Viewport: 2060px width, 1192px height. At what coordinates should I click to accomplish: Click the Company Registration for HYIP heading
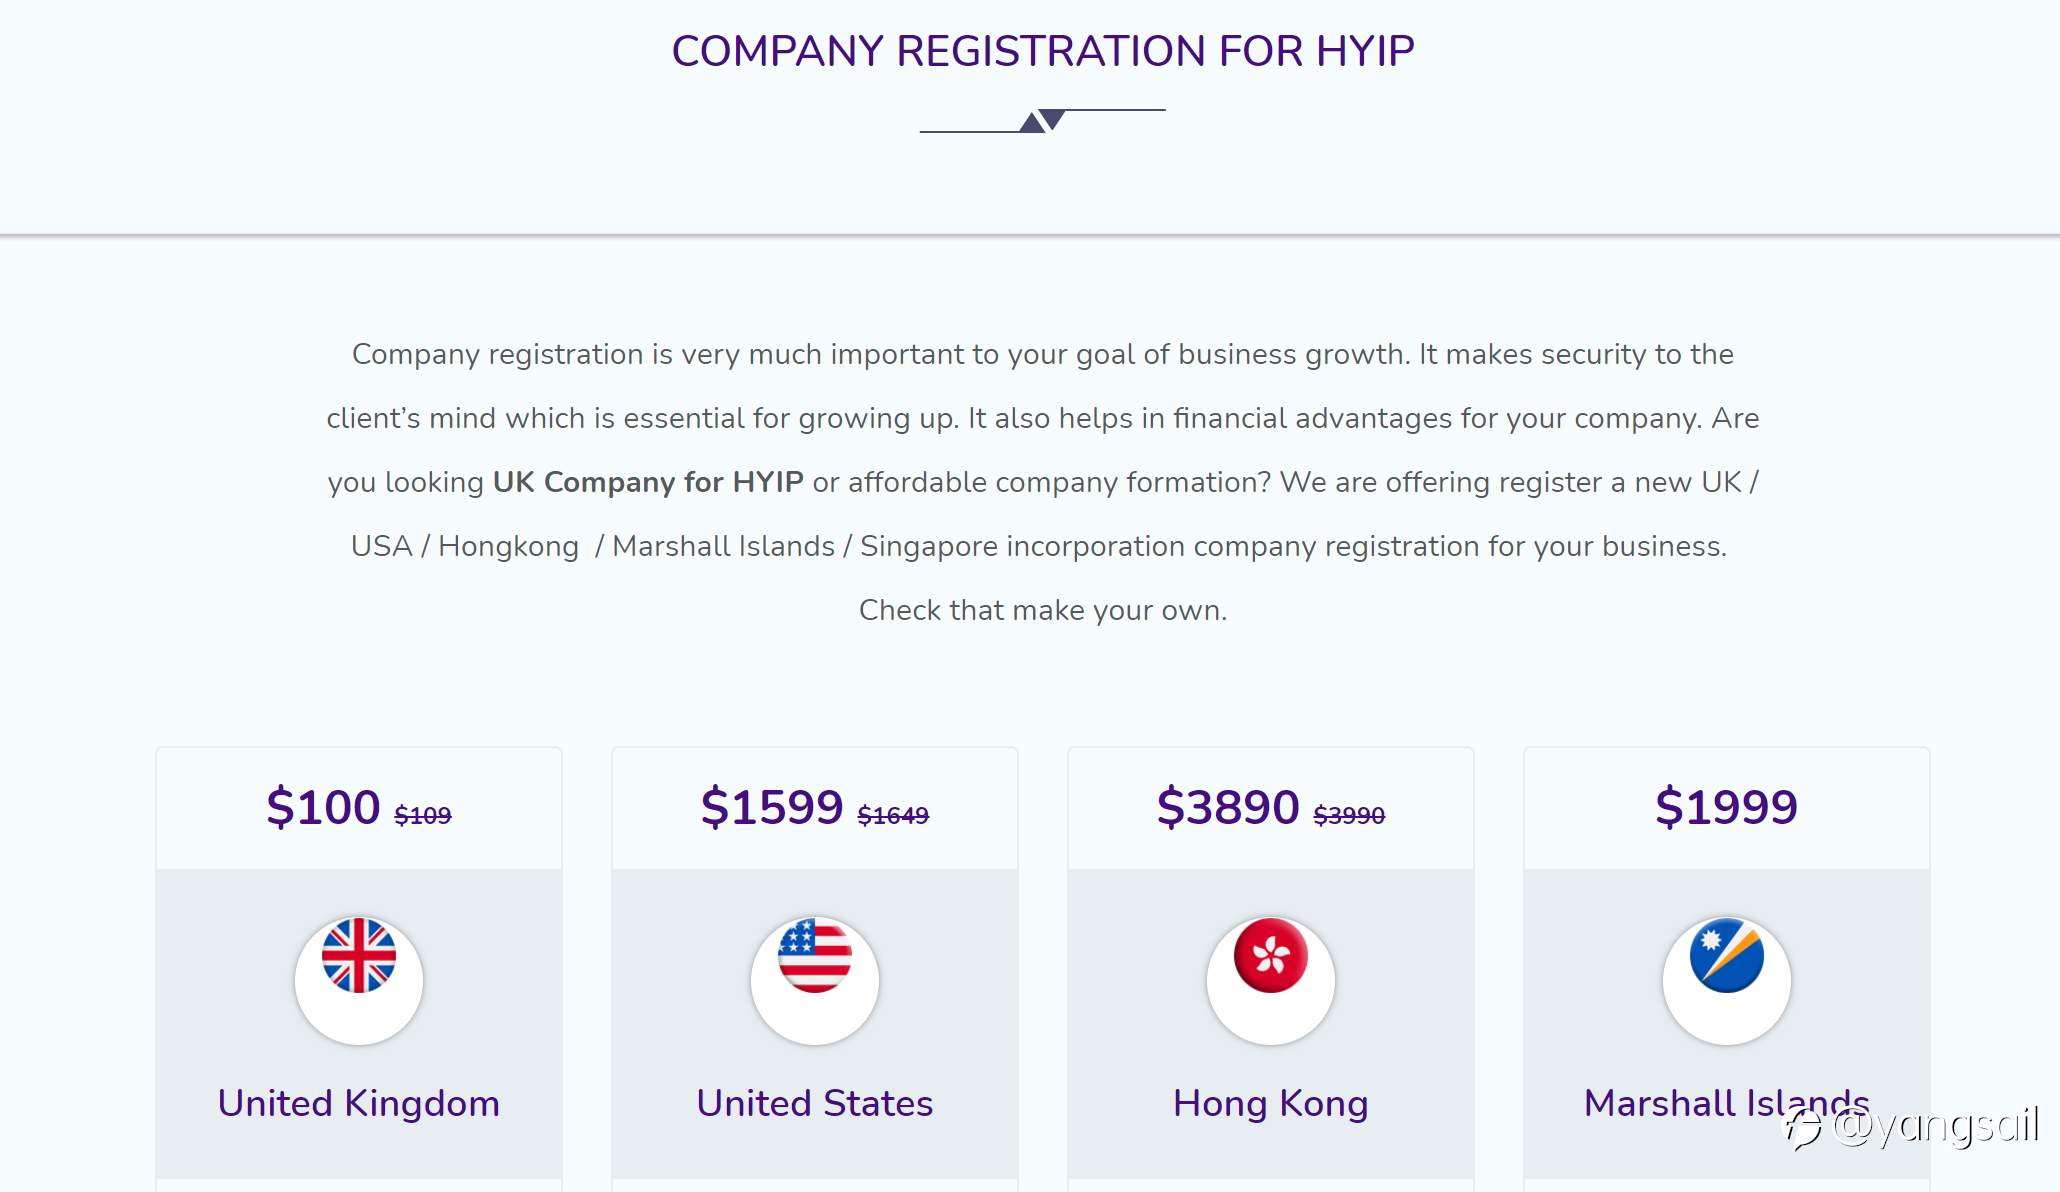[1043, 51]
